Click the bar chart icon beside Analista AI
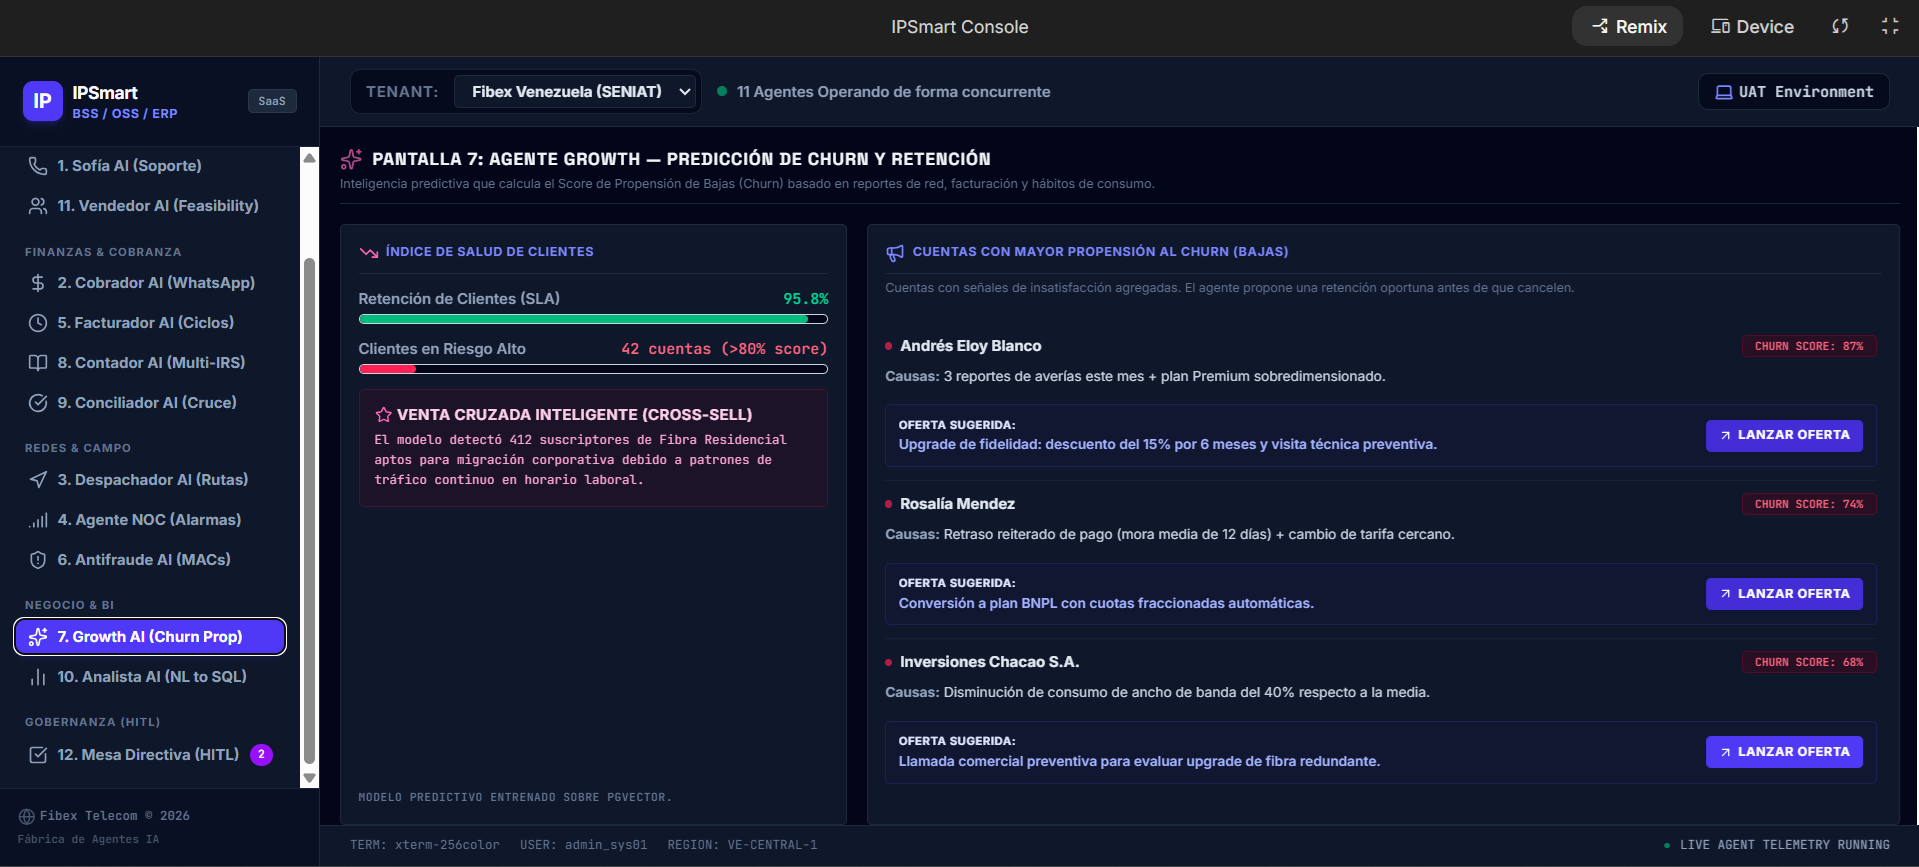 [x=38, y=677]
